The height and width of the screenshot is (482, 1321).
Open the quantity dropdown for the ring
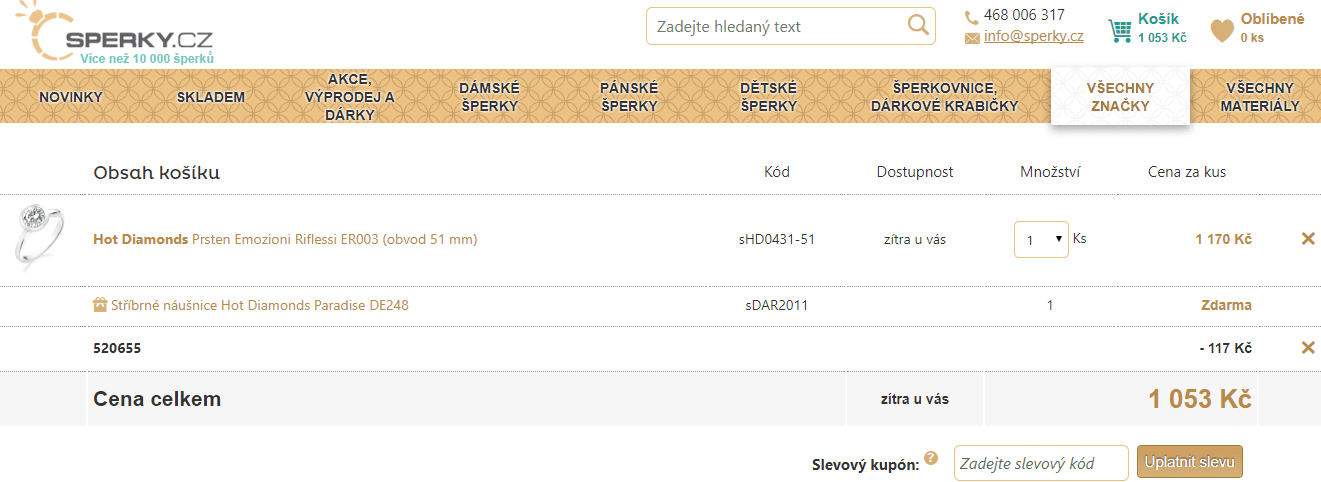(x=1041, y=240)
